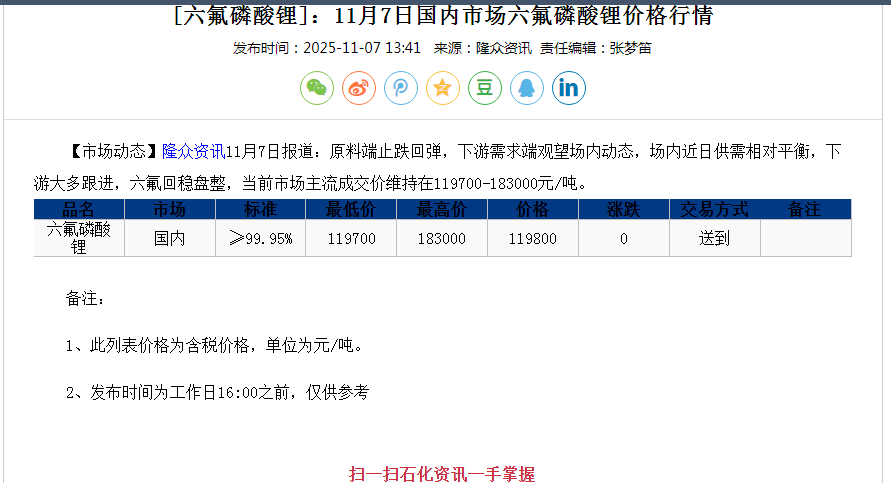
Task: Click the 交易方式 column header
Action: tap(714, 209)
